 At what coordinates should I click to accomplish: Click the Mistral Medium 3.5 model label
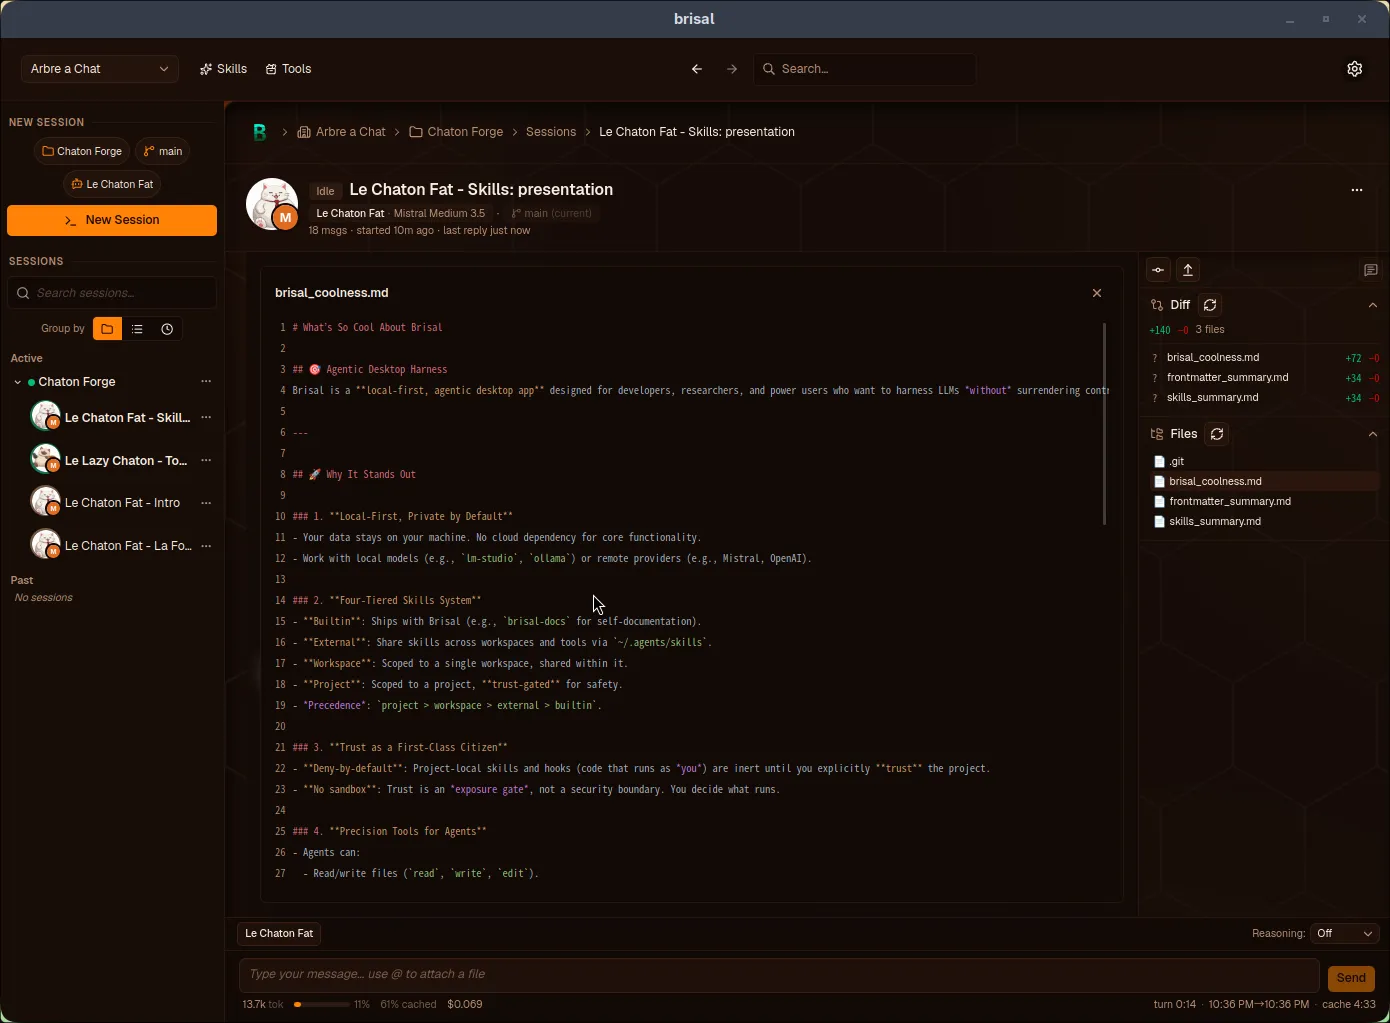click(439, 213)
